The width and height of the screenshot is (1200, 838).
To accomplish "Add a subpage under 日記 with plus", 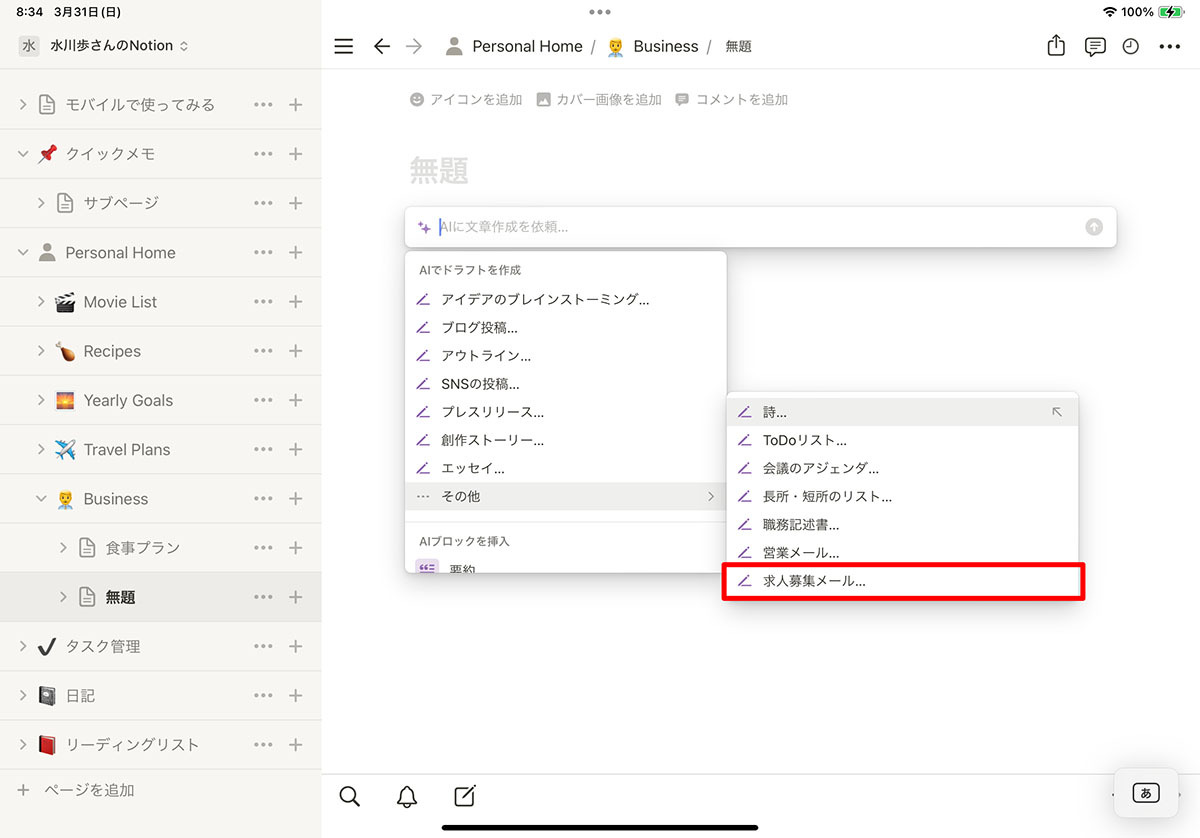I will pyautogui.click(x=295, y=695).
